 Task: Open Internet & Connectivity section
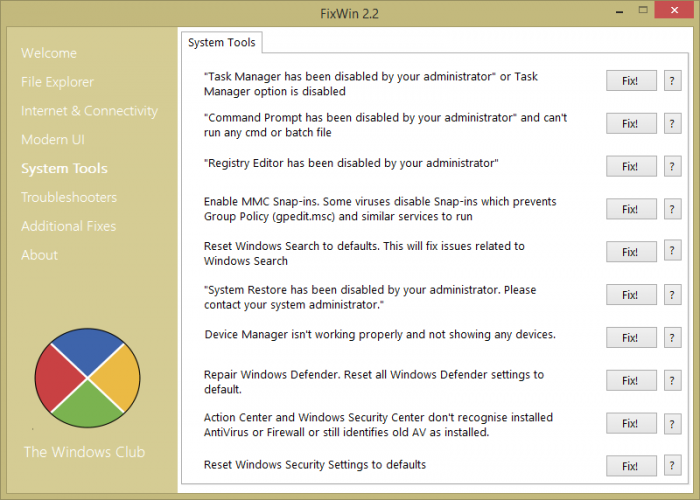tap(89, 111)
